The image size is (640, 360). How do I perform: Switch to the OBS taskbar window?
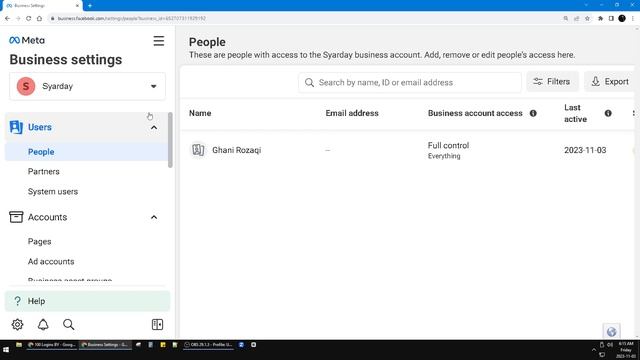208,345
